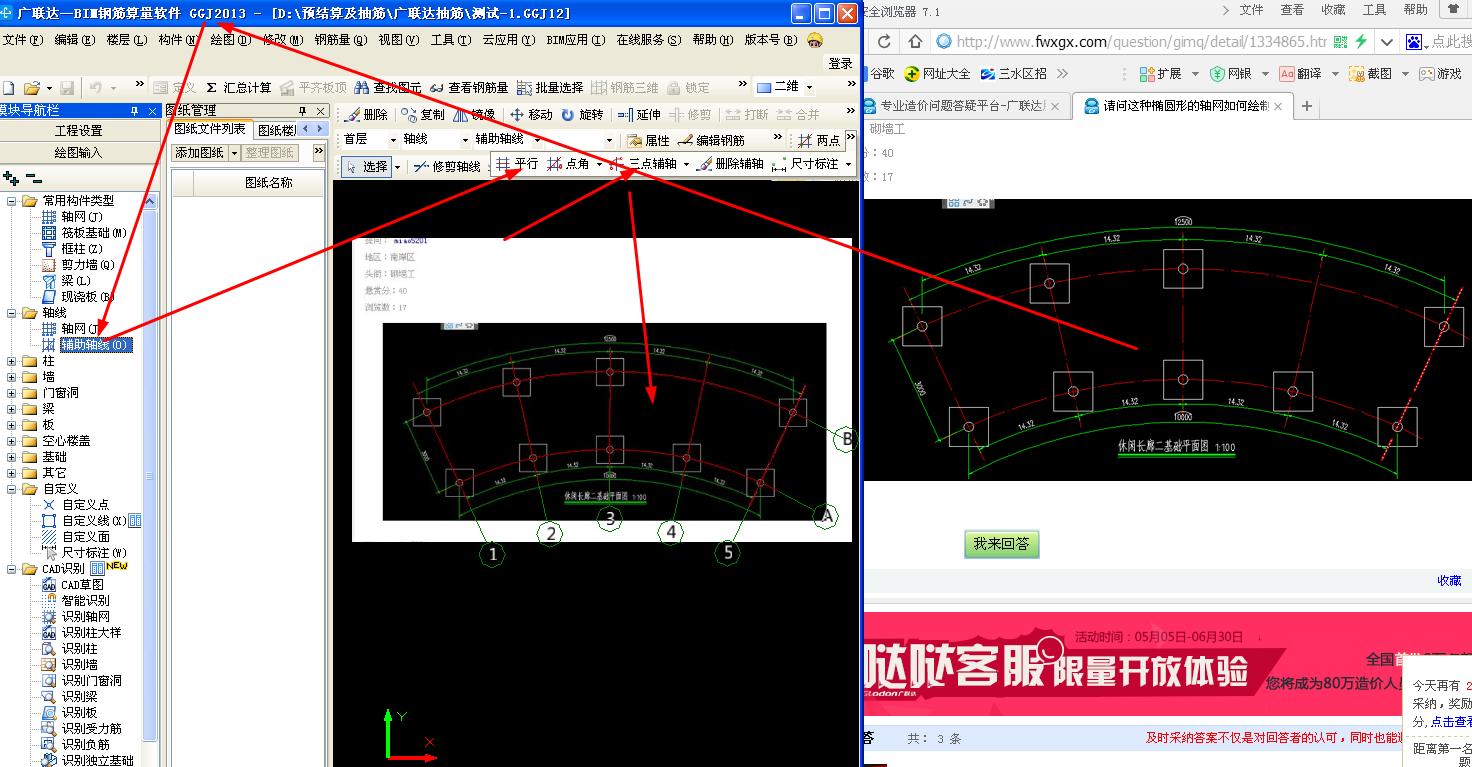Viewport: 1472px width, 767px height.
Task: Click the QR code icon in address bar
Action: (1340, 42)
